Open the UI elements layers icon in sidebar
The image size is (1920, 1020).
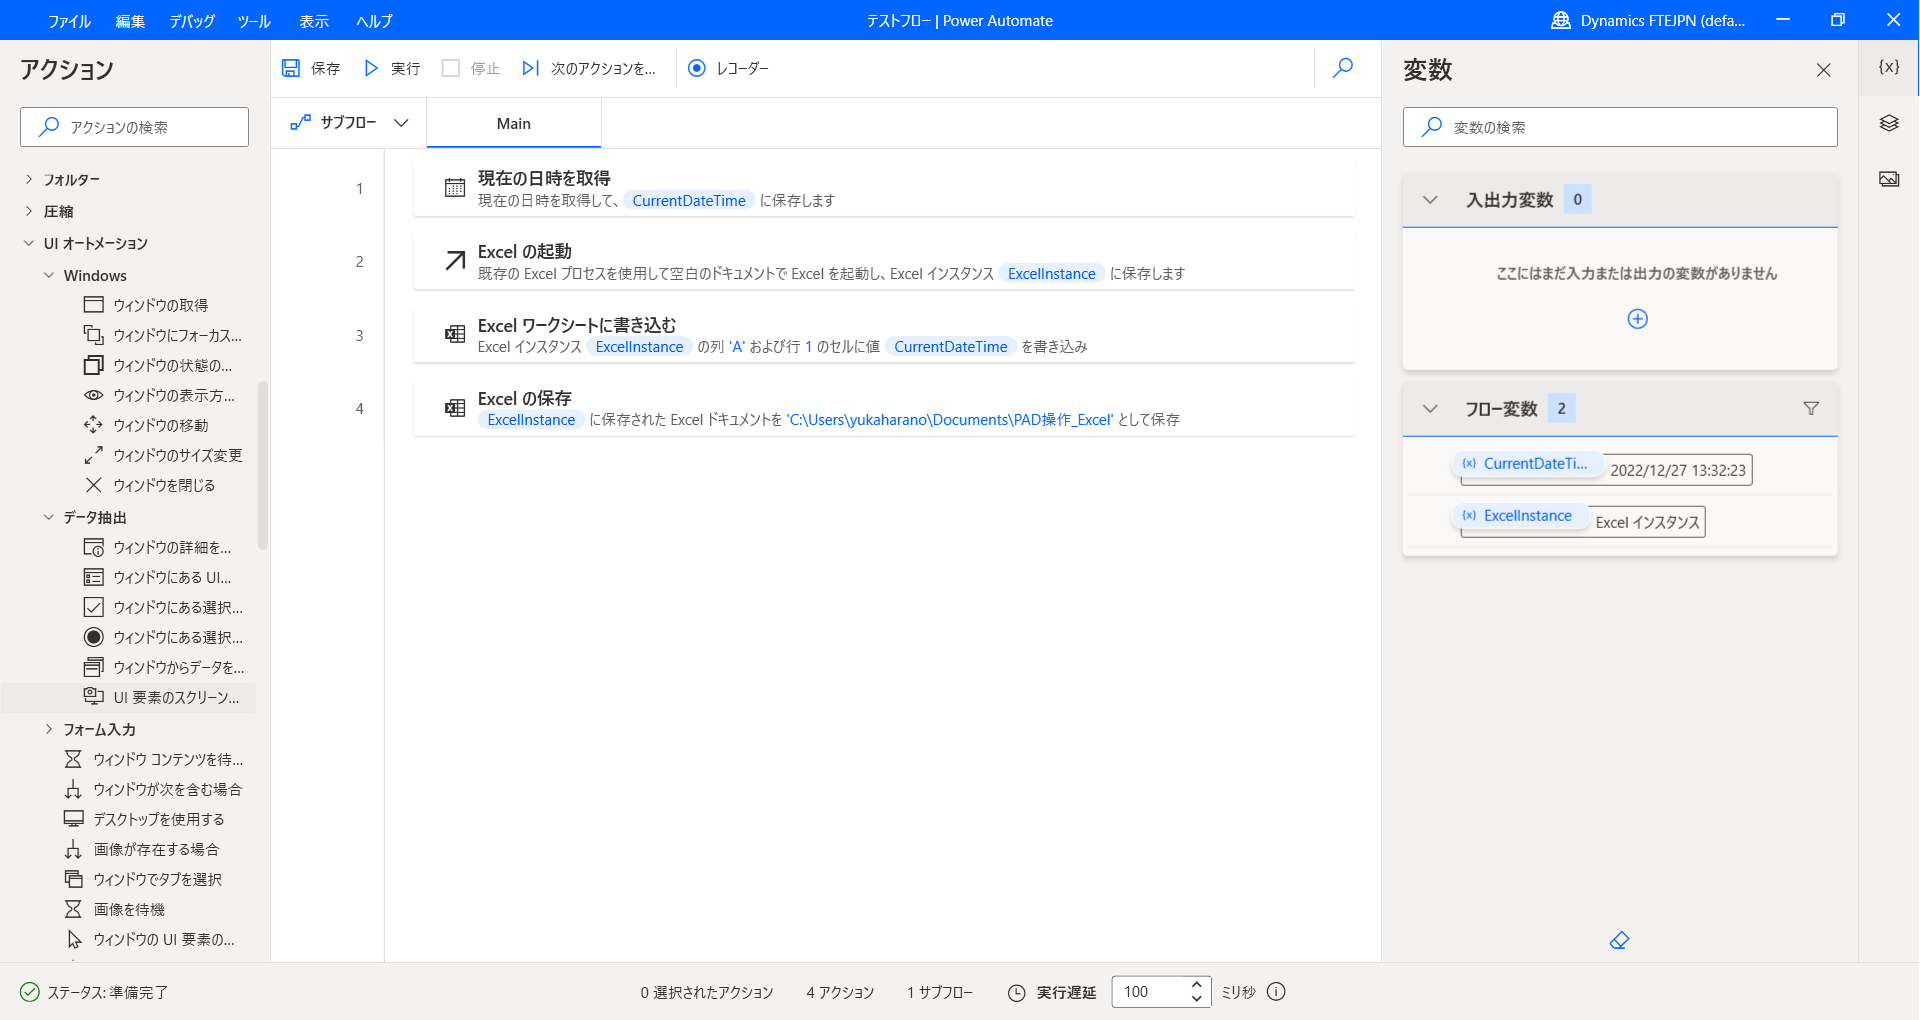(x=1888, y=123)
